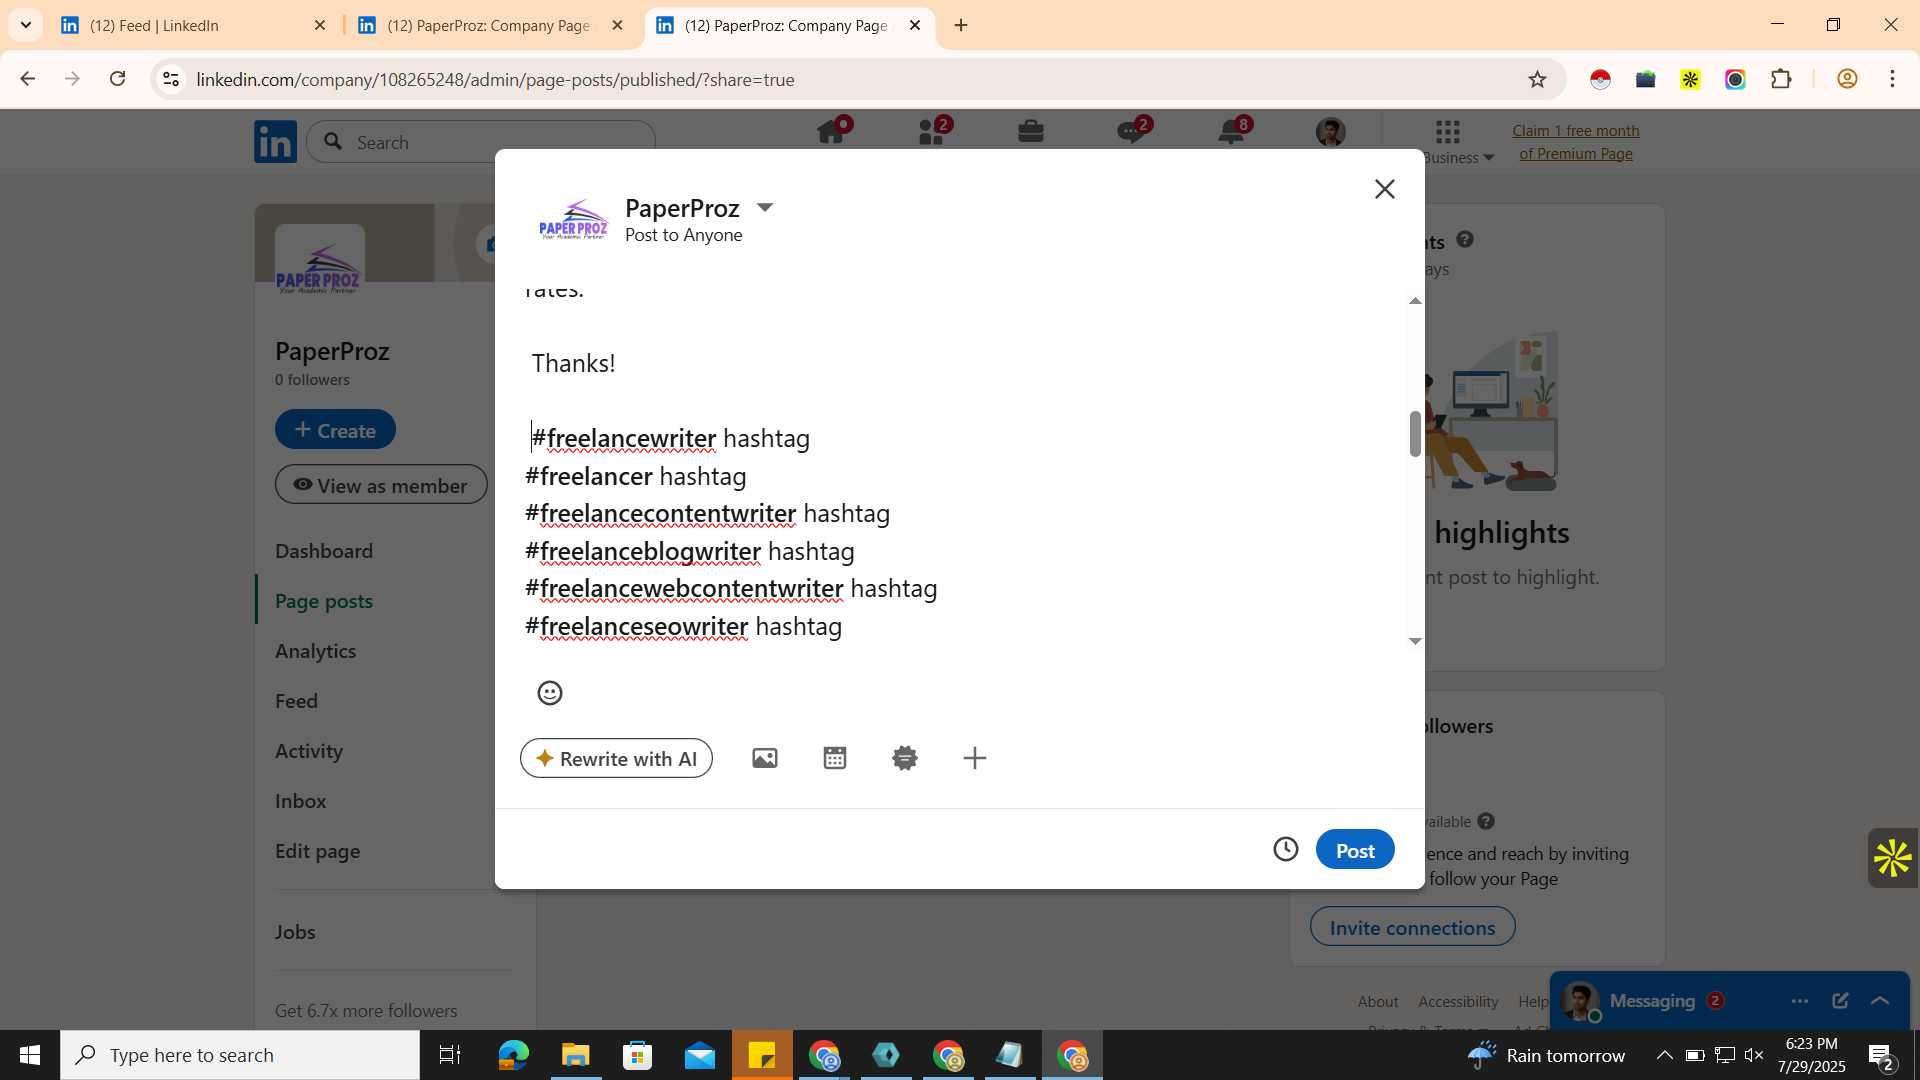View site information icon in address bar
This screenshot has height=1080, width=1920.
(x=171, y=79)
